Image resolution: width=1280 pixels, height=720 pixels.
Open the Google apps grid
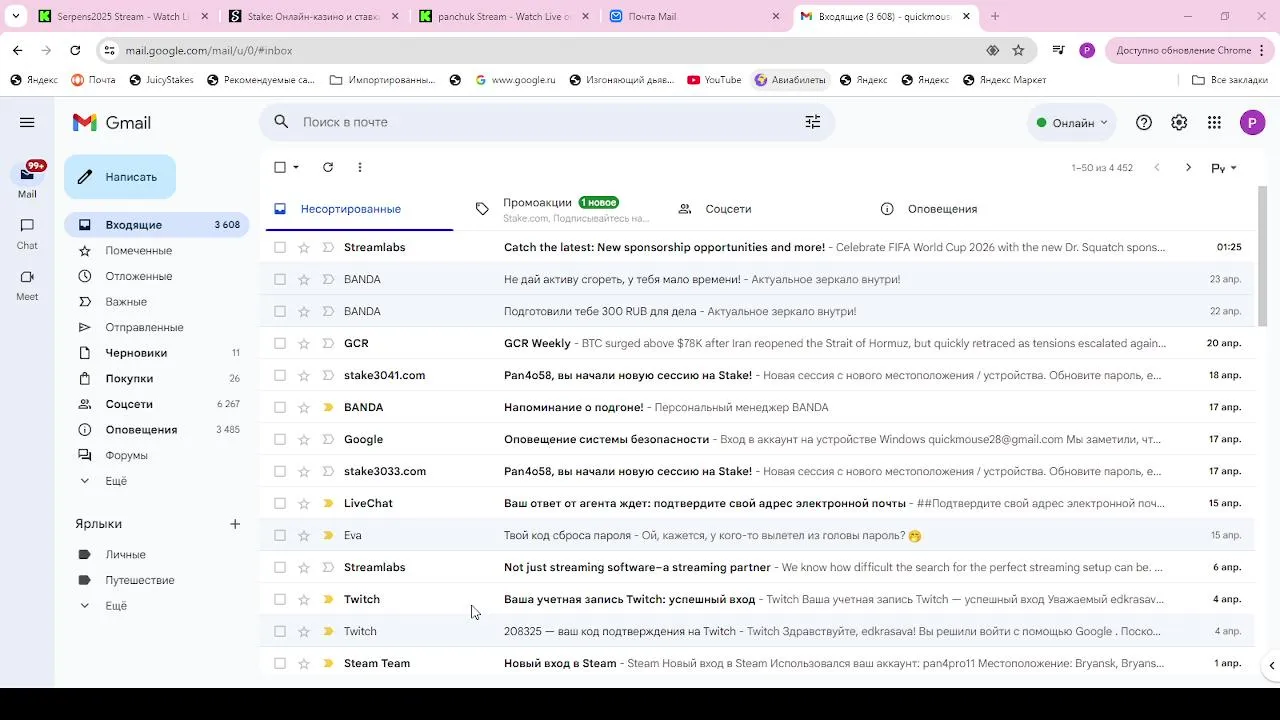pos(1214,122)
